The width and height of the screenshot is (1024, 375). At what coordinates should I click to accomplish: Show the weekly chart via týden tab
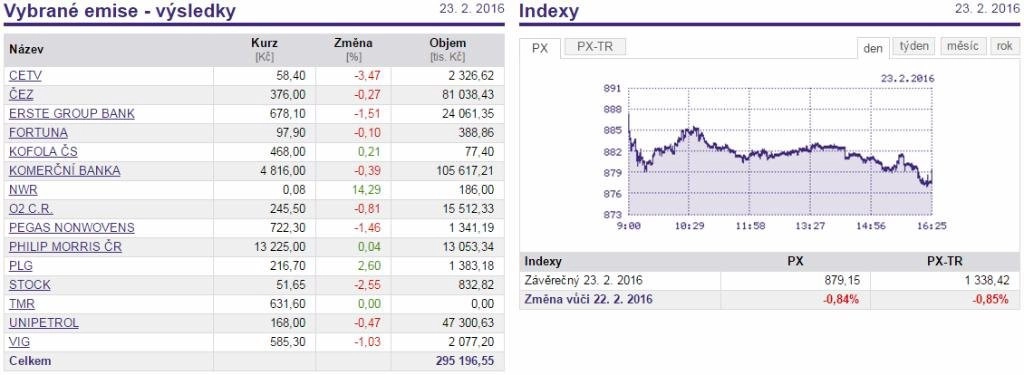coord(914,46)
